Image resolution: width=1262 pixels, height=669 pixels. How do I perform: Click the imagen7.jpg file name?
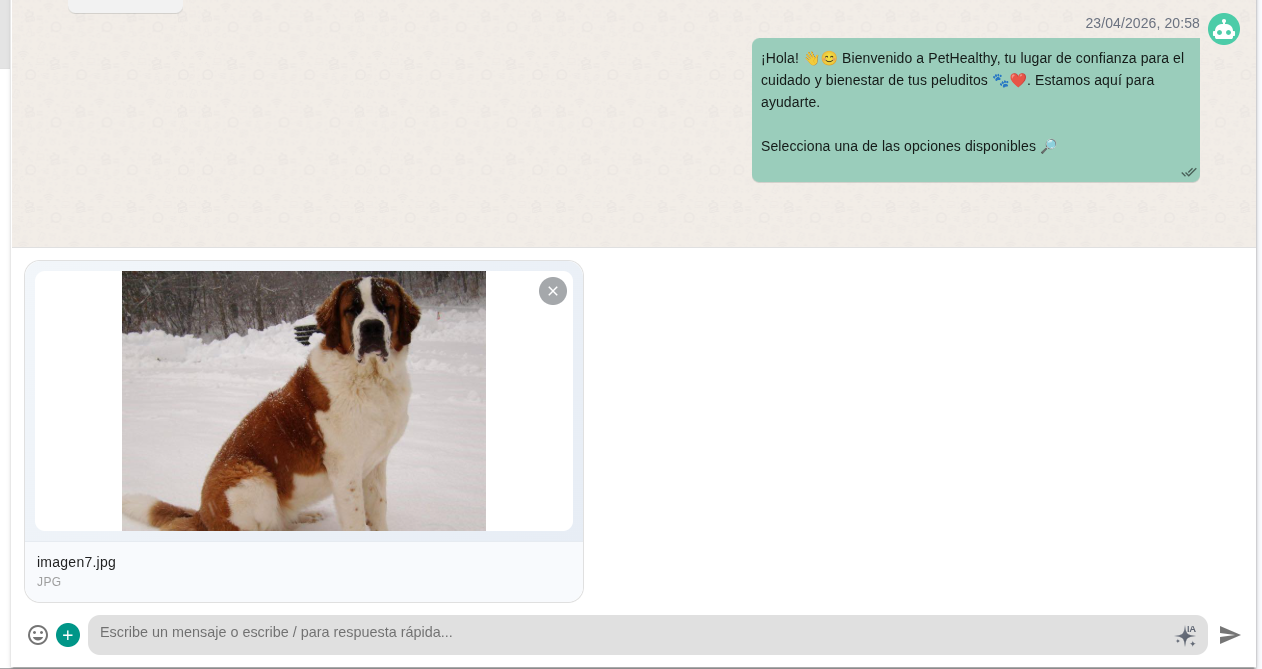[76, 562]
